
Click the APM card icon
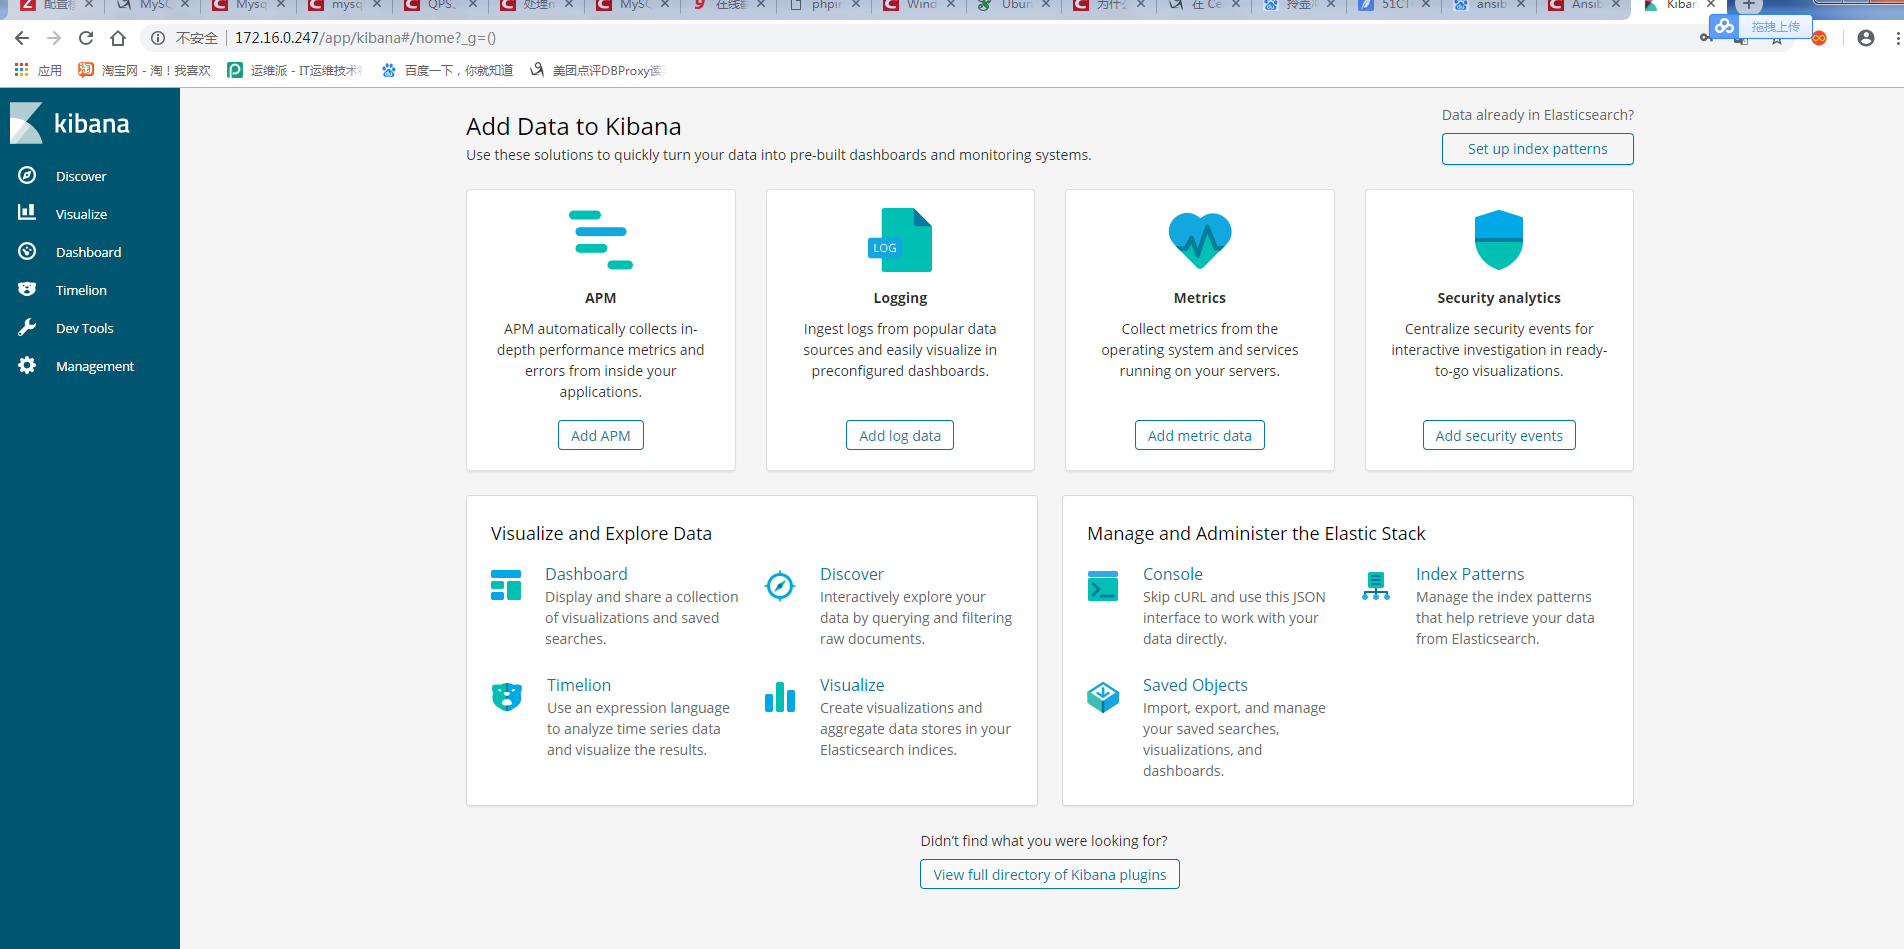click(601, 240)
